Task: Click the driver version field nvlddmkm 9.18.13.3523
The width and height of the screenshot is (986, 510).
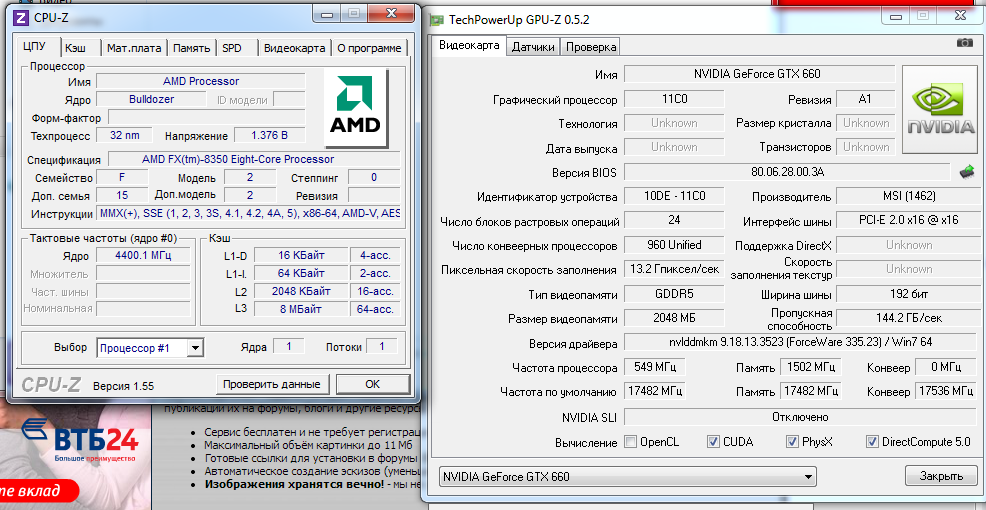Action: click(x=802, y=343)
